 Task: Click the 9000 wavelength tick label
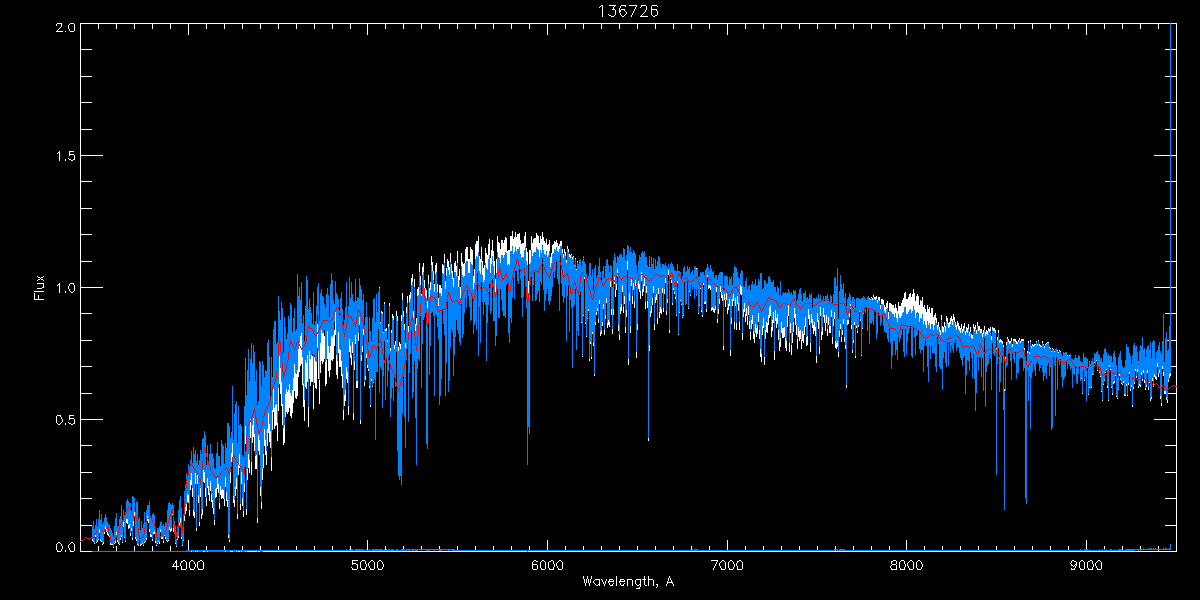(x=1087, y=564)
